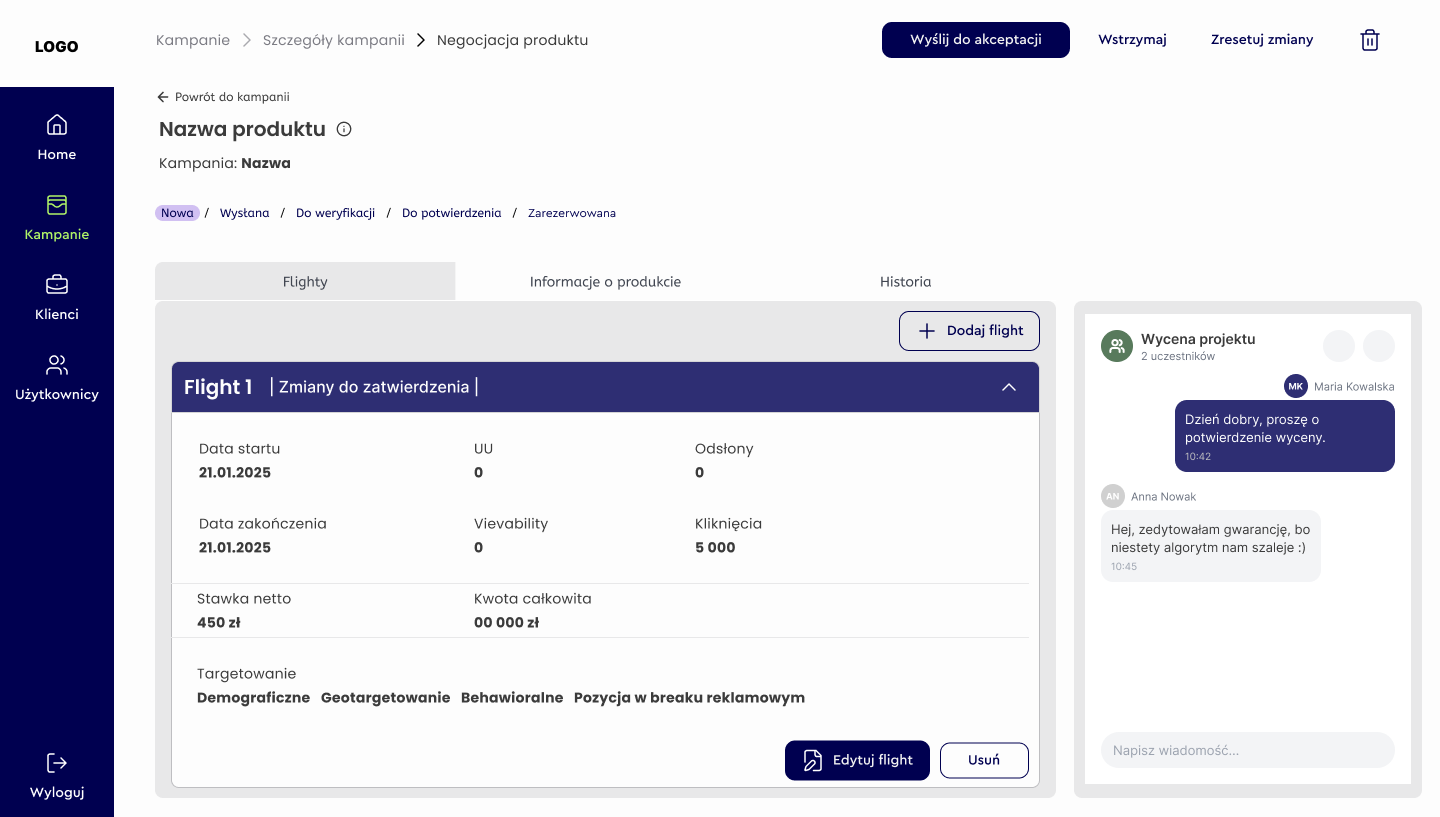Click Demograficzne targeting label
The width and height of the screenshot is (1440, 817).
pos(254,698)
